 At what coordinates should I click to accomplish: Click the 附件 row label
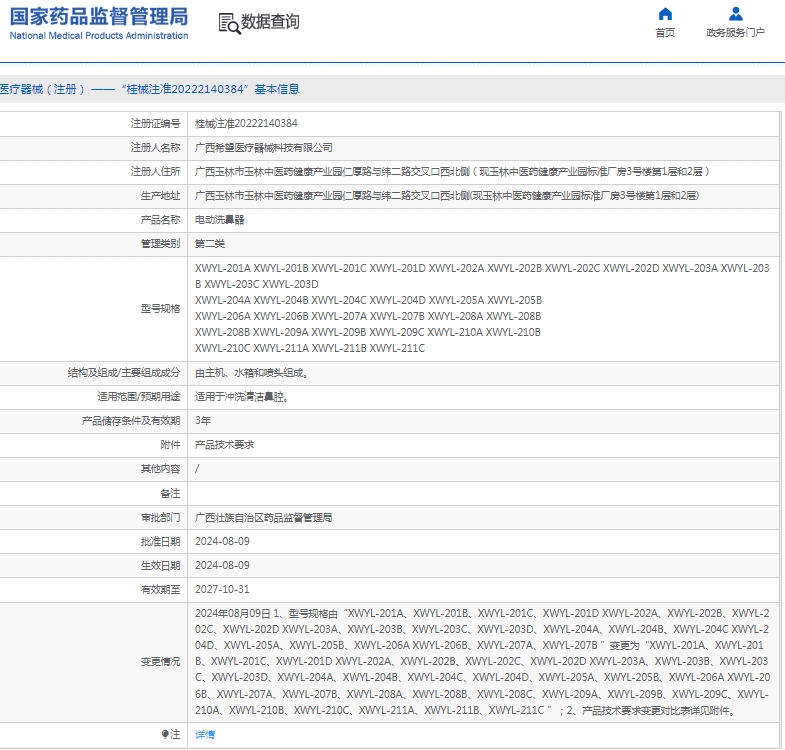click(170, 445)
